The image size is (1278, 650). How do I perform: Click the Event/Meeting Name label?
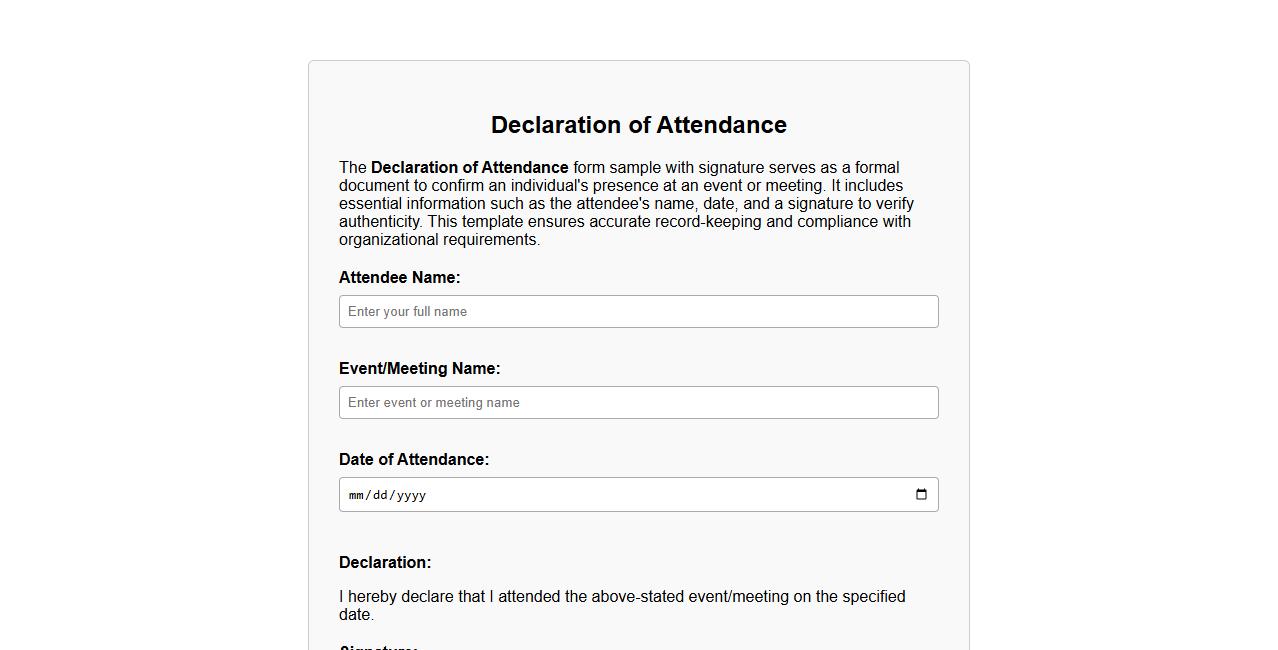pos(419,368)
